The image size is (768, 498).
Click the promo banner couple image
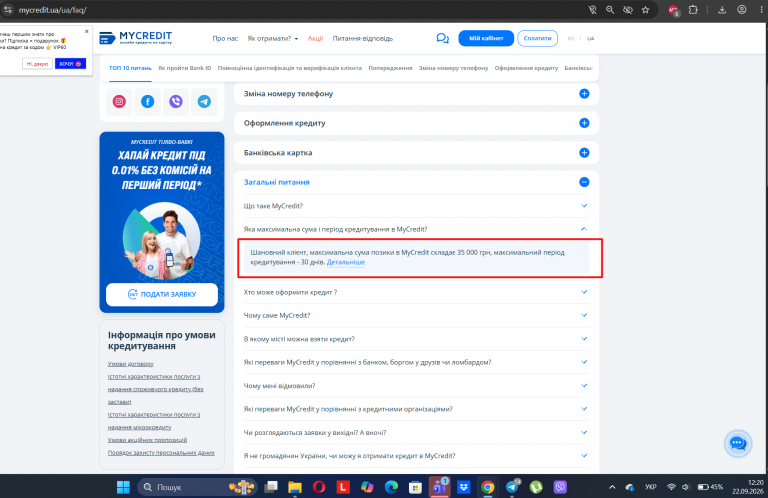tap(162, 241)
